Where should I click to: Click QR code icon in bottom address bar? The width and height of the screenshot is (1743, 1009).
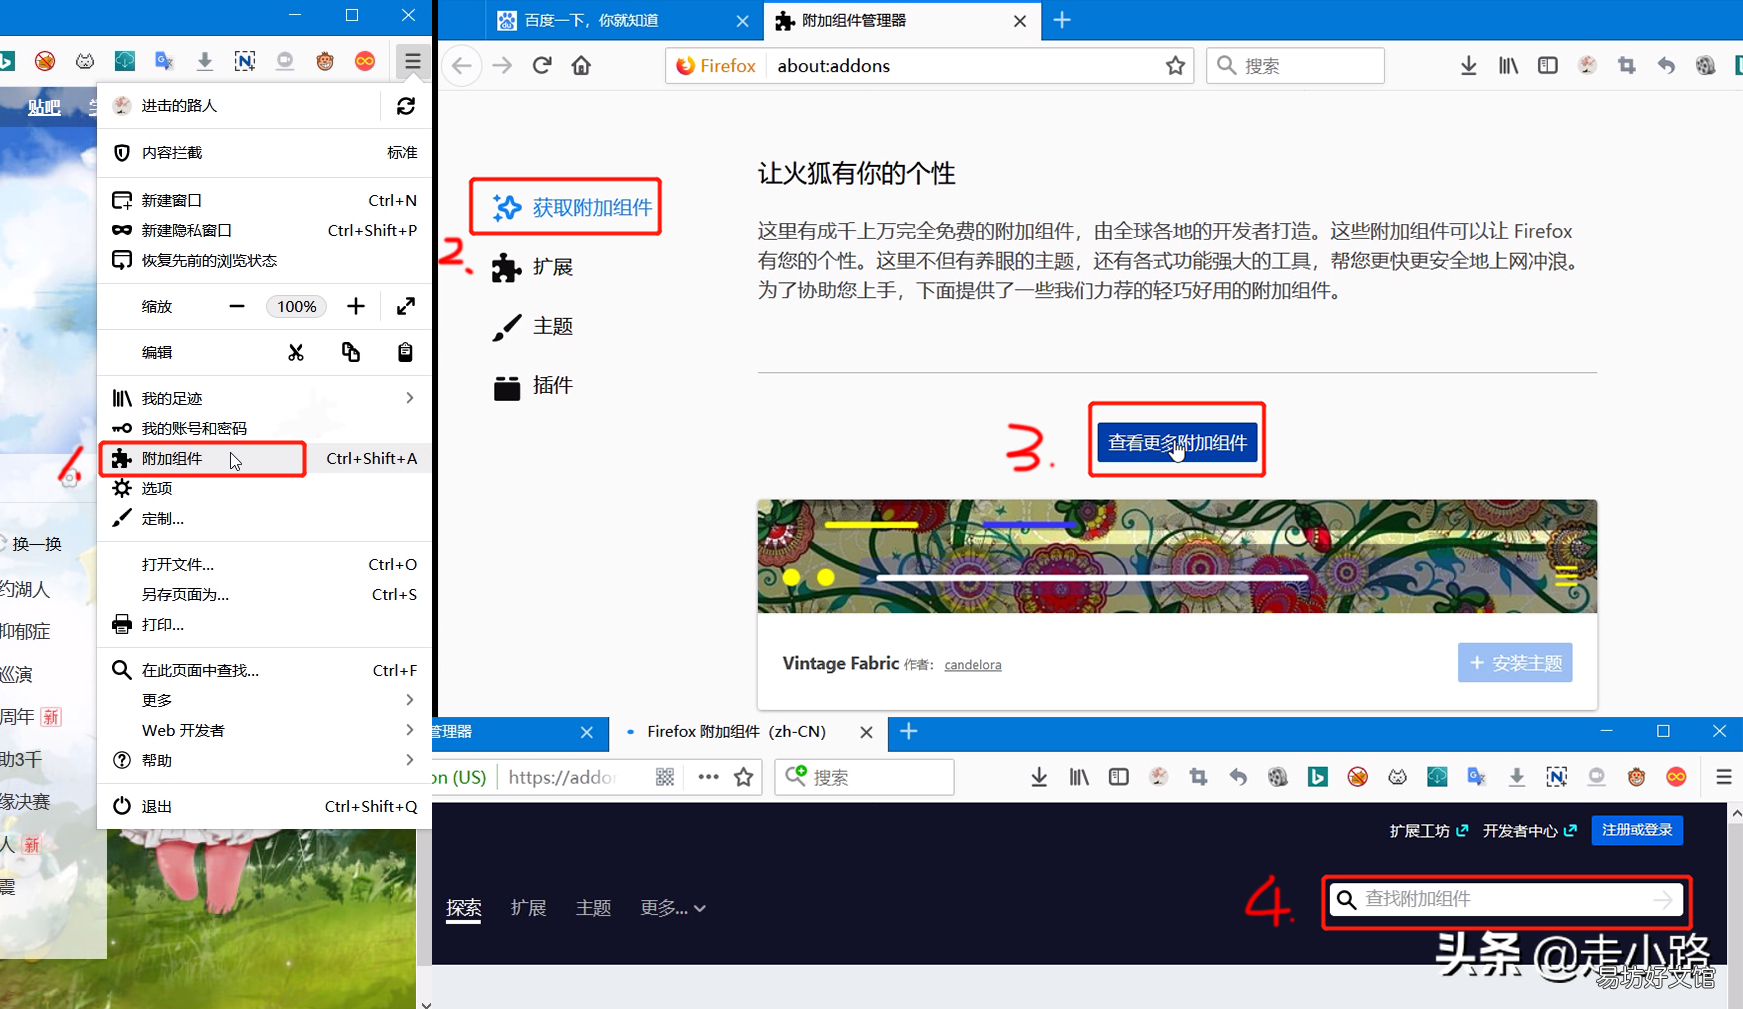pyautogui.click(x=665, y=777)
